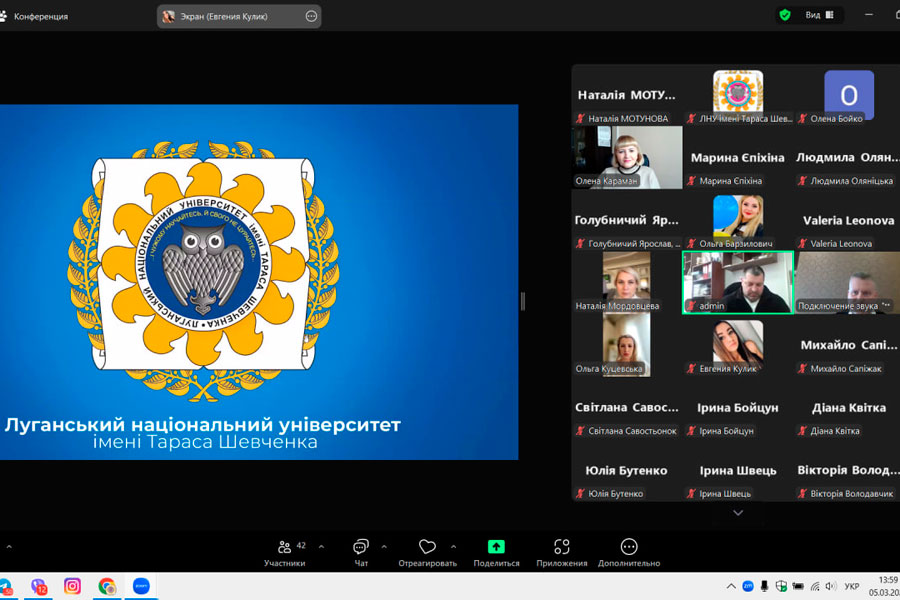Open the Вид view layout menu
The image size is (900, 600).
819,15
